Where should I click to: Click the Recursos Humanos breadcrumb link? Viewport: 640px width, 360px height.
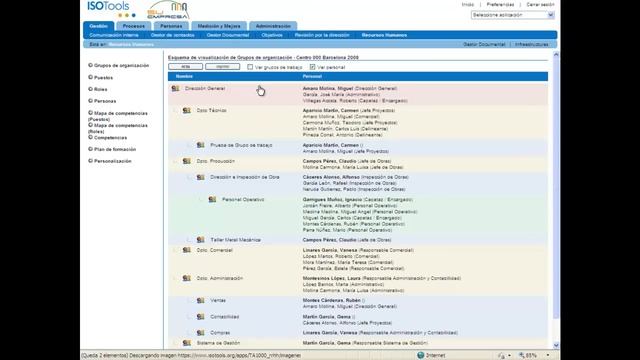click(x=131, y=44)
